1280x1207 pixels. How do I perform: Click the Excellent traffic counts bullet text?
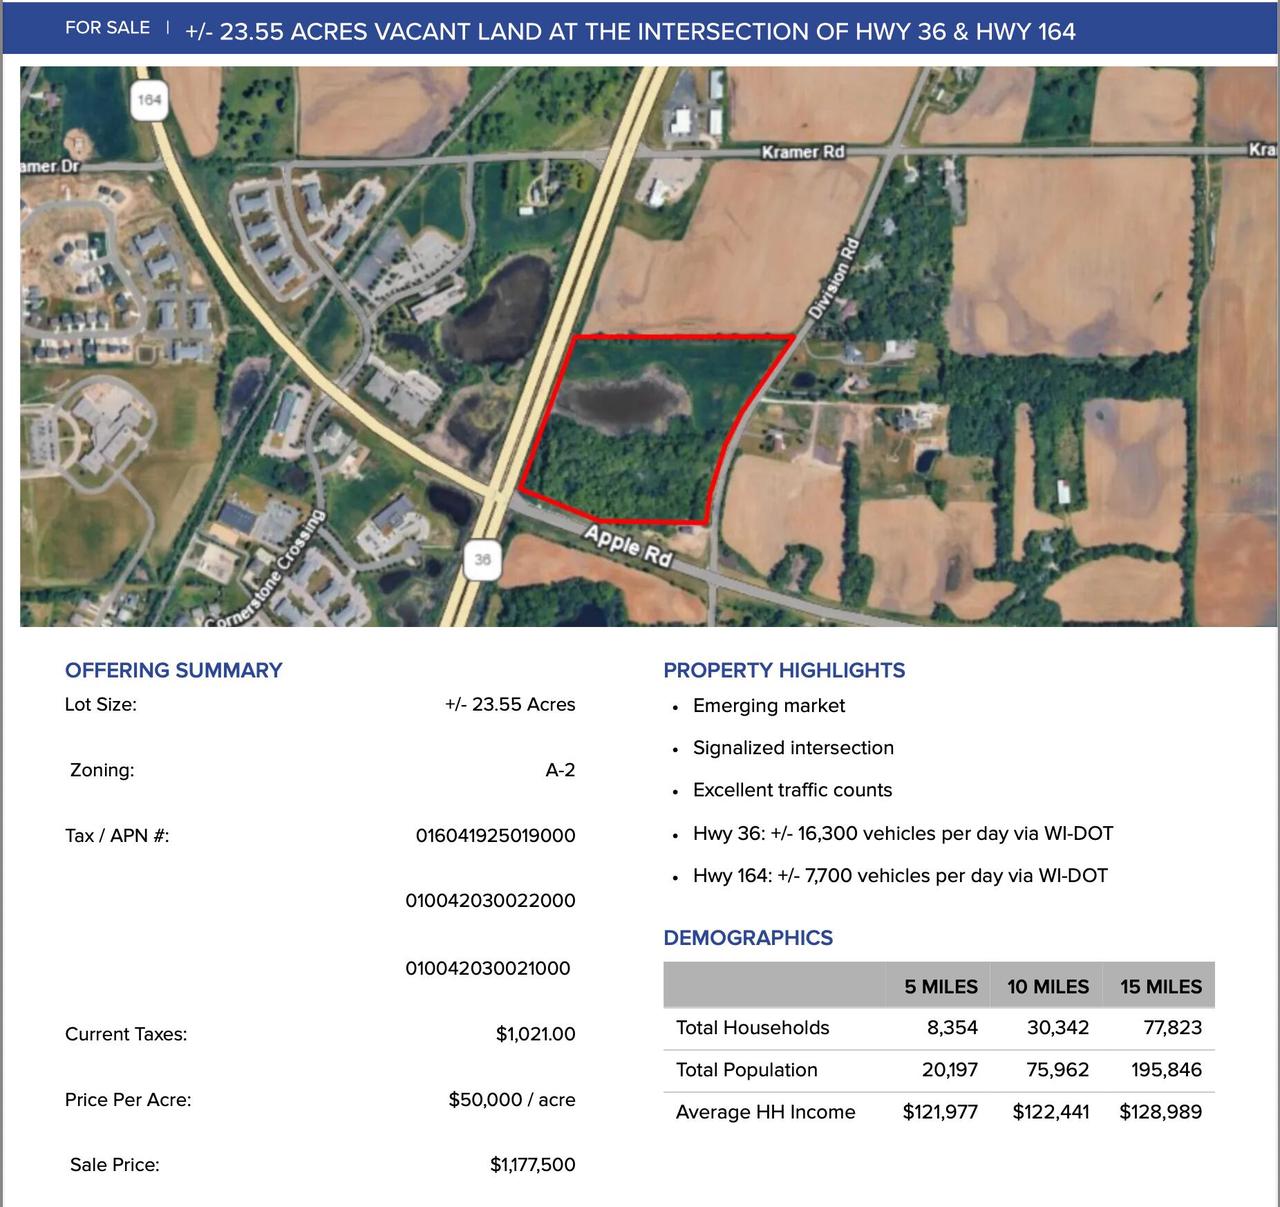[792, 790]
